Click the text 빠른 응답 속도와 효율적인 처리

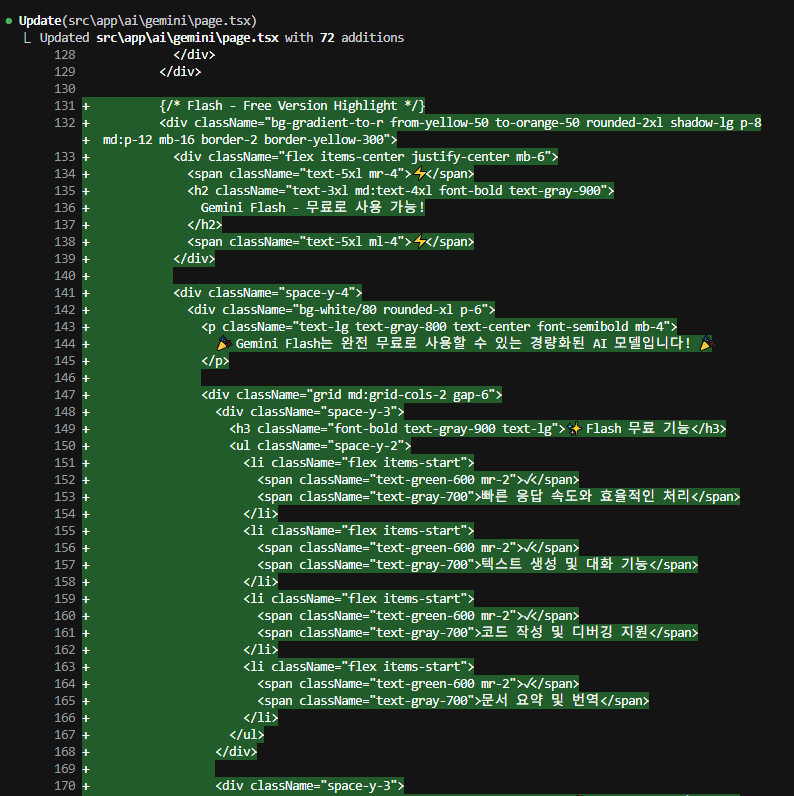(585, 496)
